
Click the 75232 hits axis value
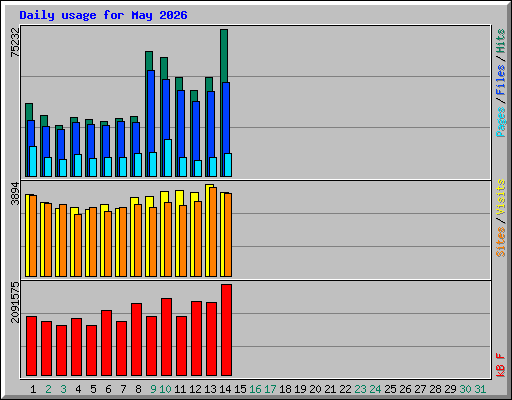(15, 42)
